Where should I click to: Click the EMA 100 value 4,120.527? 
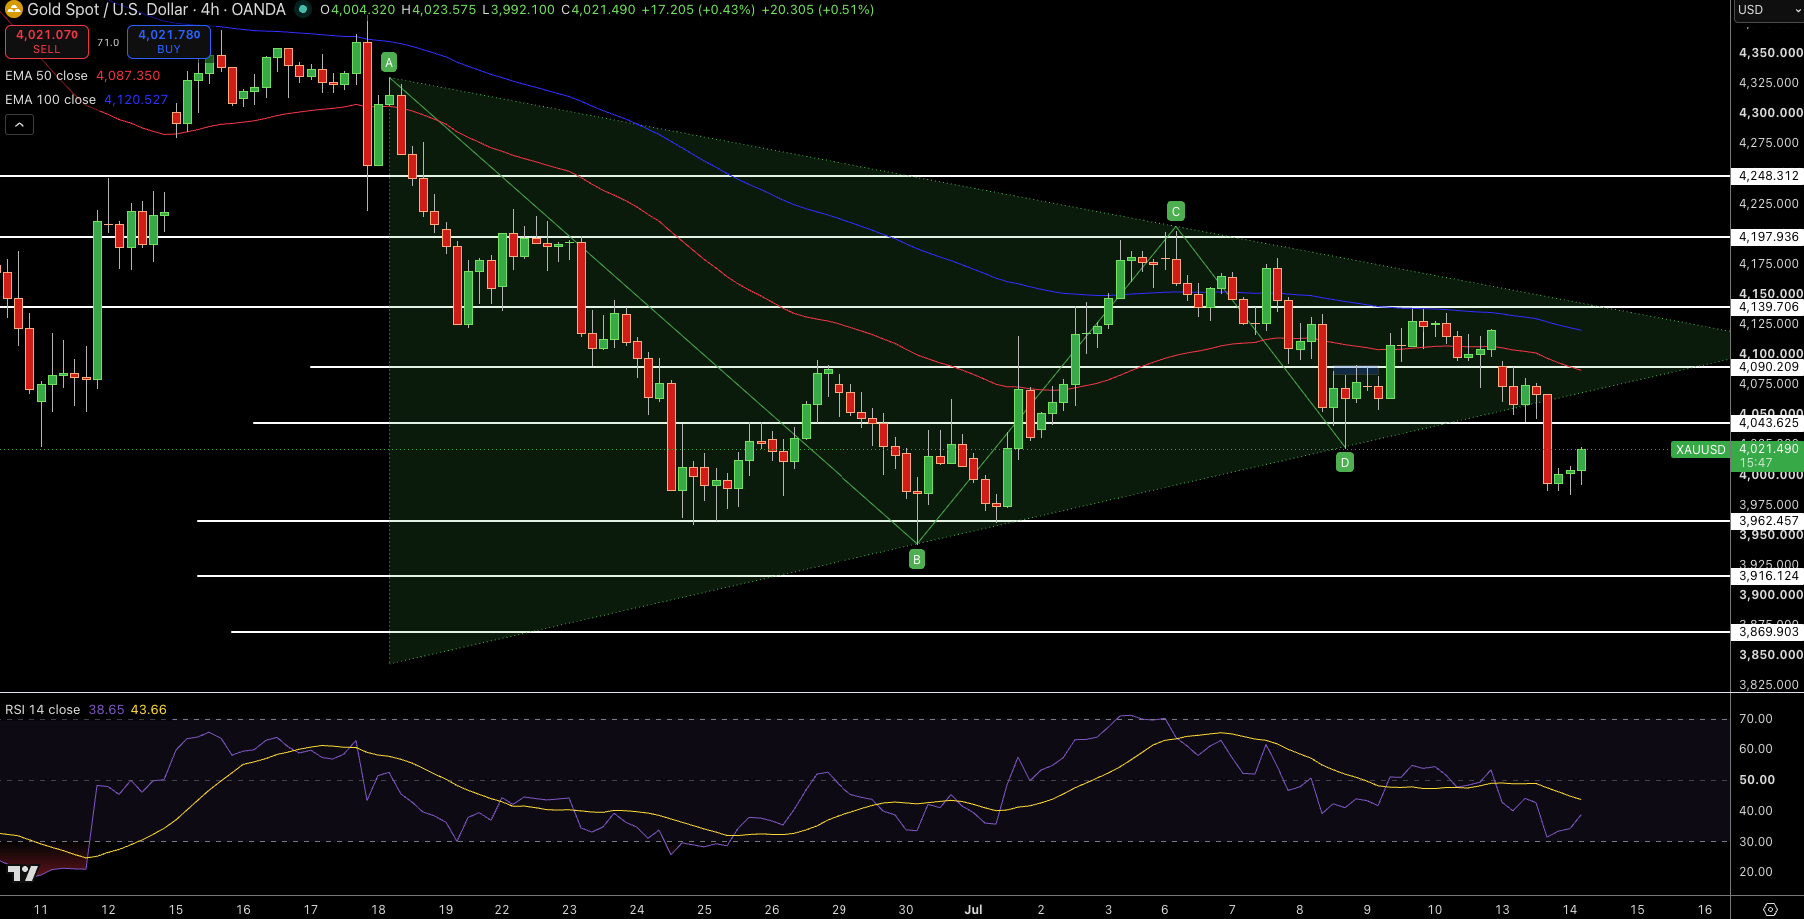point(136,100)
